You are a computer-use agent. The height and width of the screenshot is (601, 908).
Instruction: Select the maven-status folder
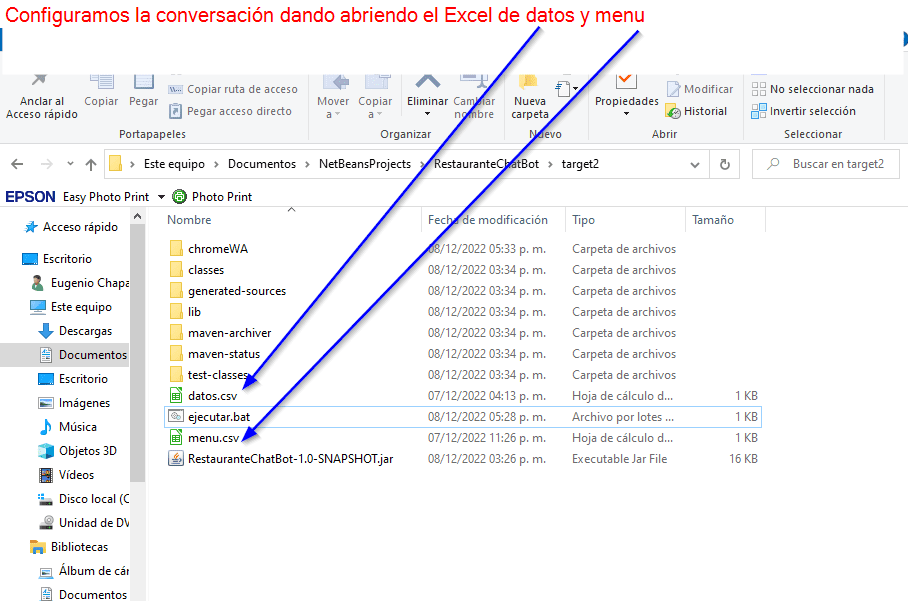coord(224,354)
